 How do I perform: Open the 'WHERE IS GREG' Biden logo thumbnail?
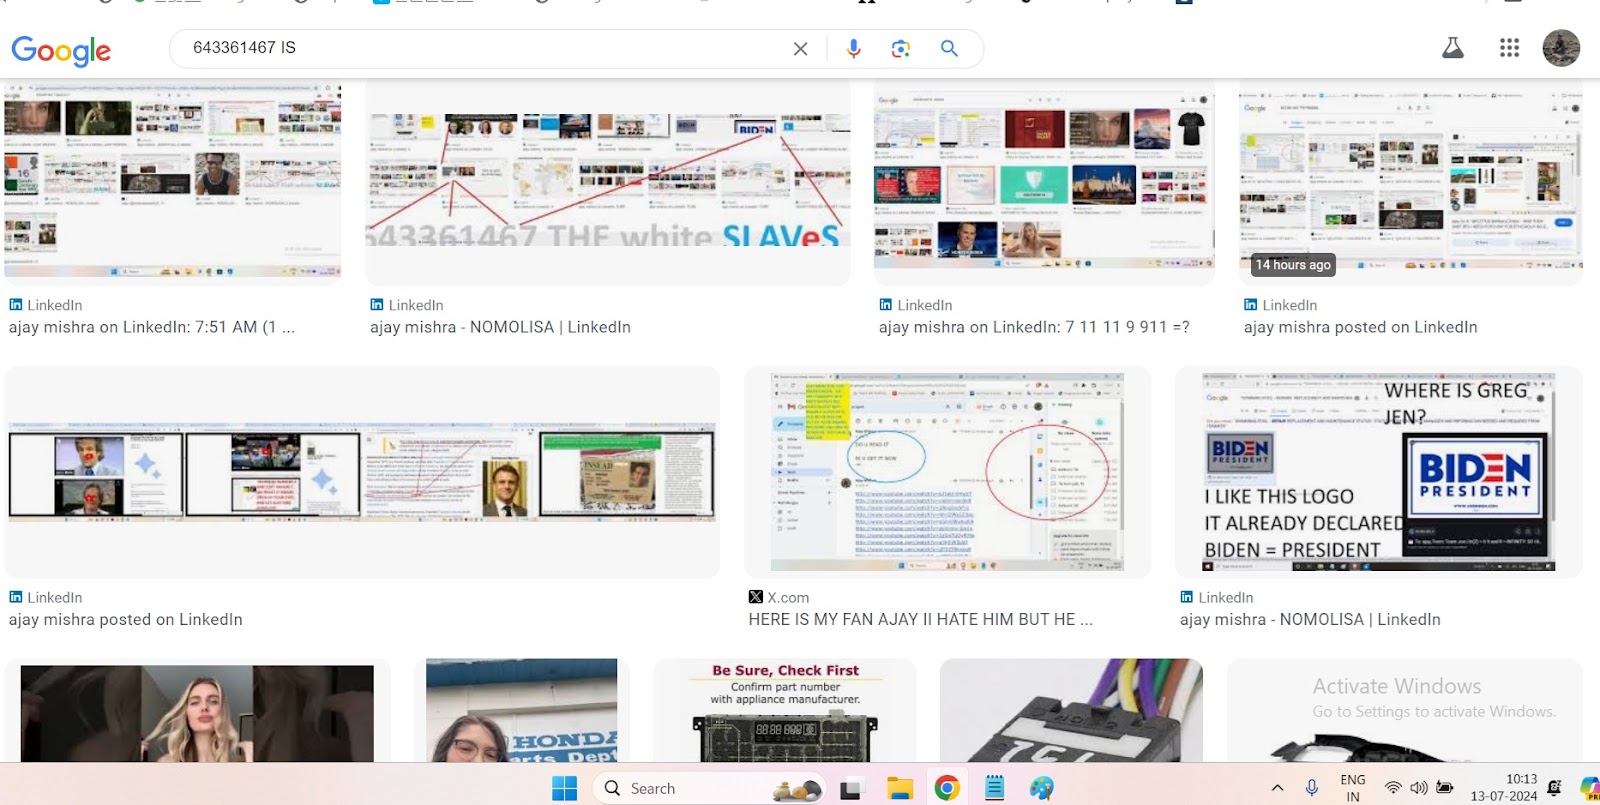click(1379, 472)
